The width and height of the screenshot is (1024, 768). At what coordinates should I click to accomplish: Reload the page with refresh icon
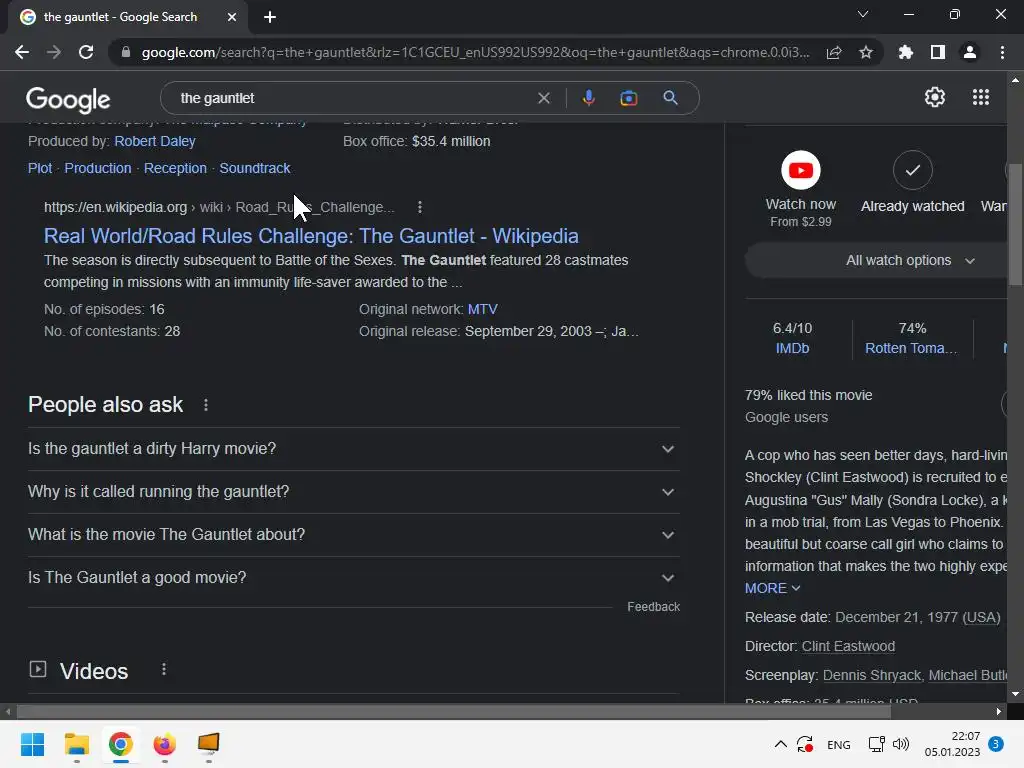click(86, 52)
